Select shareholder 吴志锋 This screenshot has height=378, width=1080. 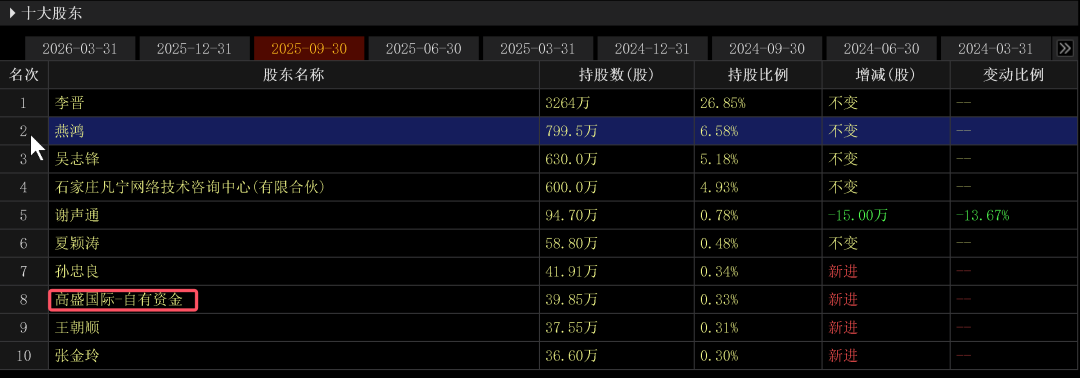tap(77, 159)
